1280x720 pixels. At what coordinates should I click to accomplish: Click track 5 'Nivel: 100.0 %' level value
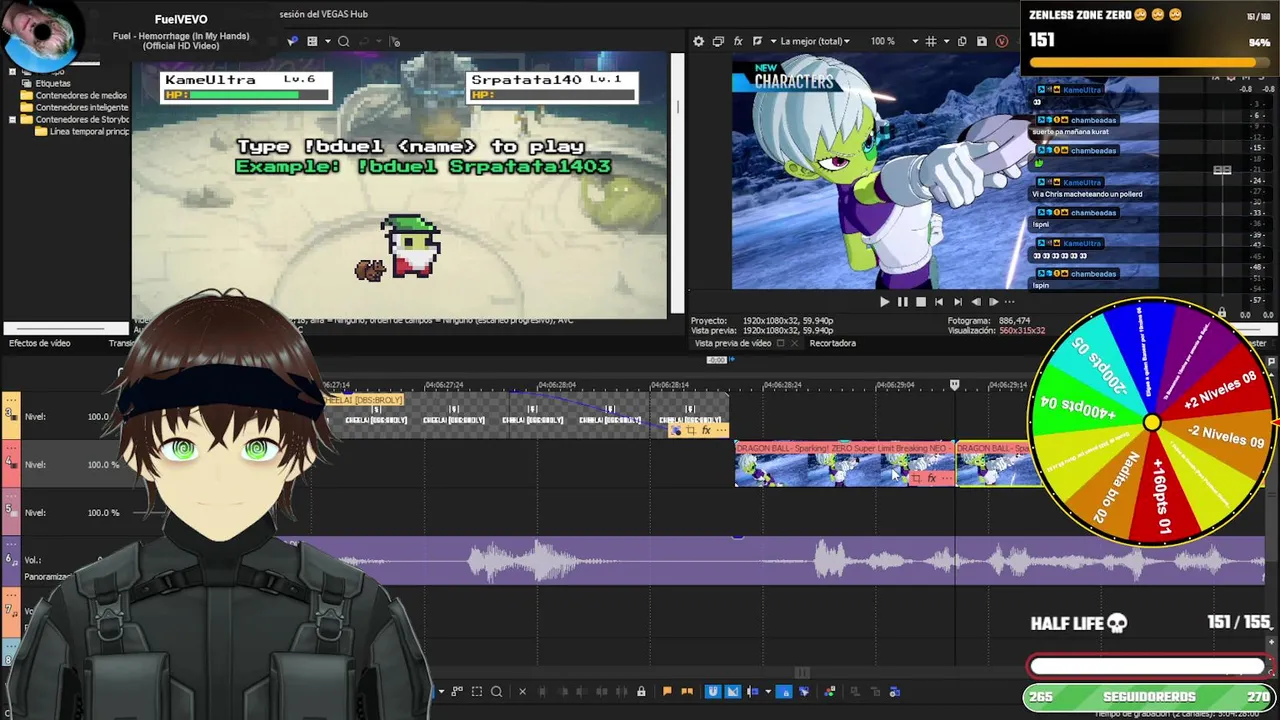(102, 513)
